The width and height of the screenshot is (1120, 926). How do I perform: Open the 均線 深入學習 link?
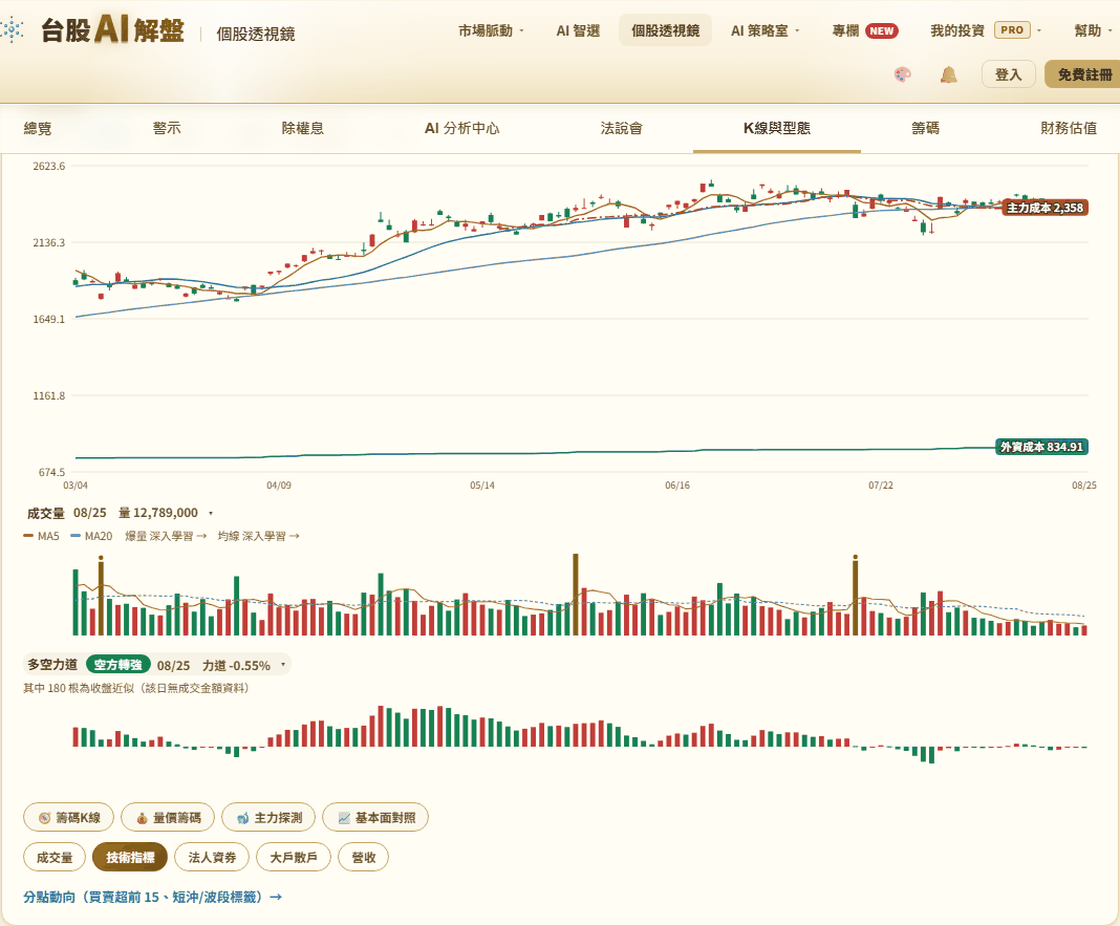[259, 536]
